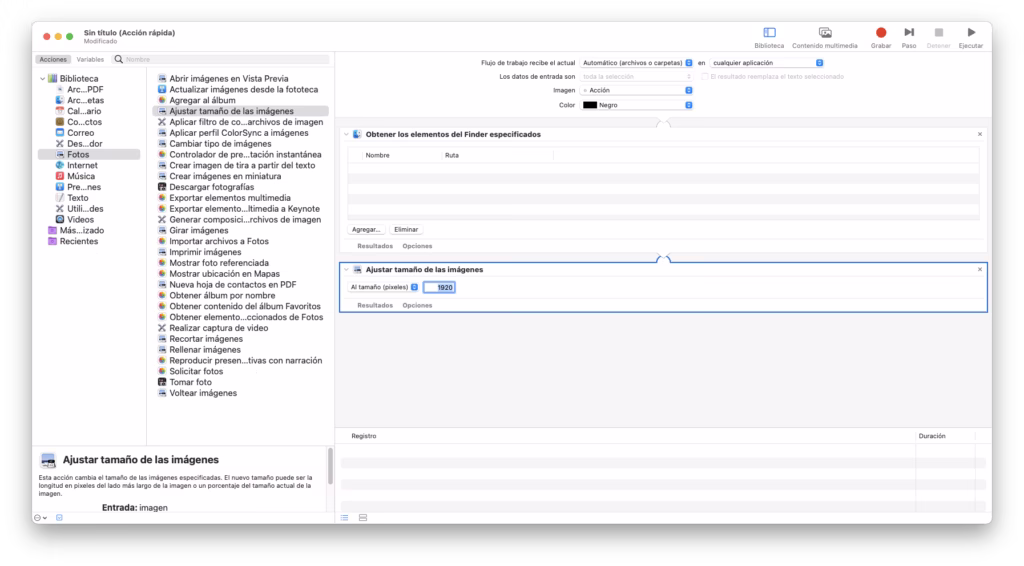
Task: Select the Internet library category
Action: point(82,165)
